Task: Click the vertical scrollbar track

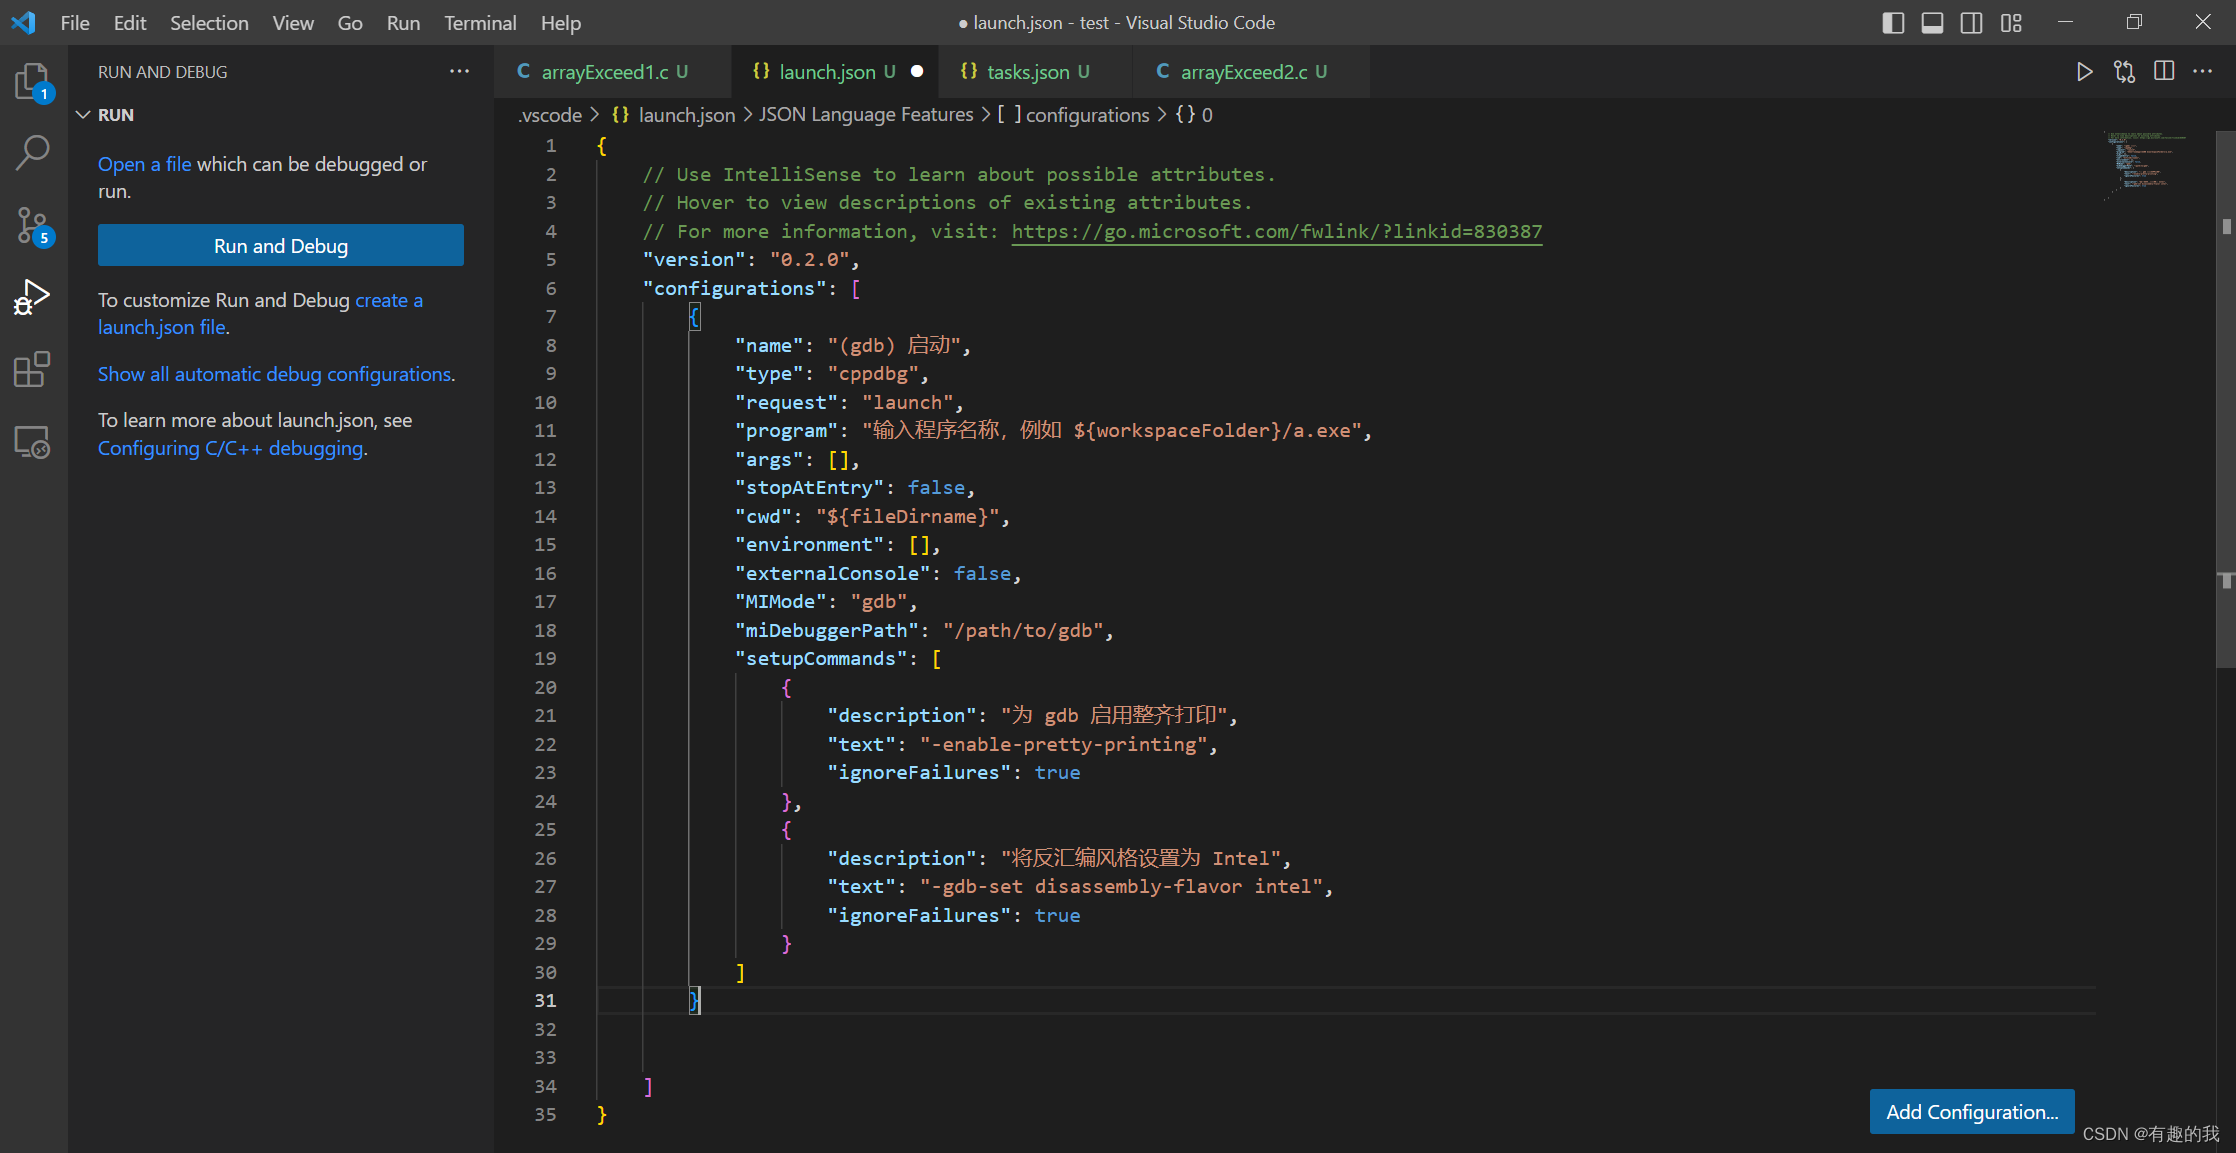Action: [x=2223, y=882]
